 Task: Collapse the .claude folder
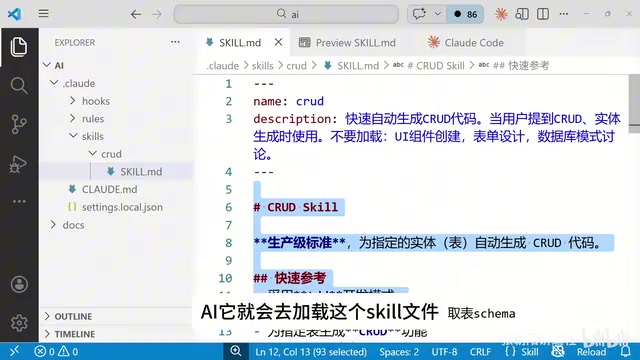click(54, 83)
